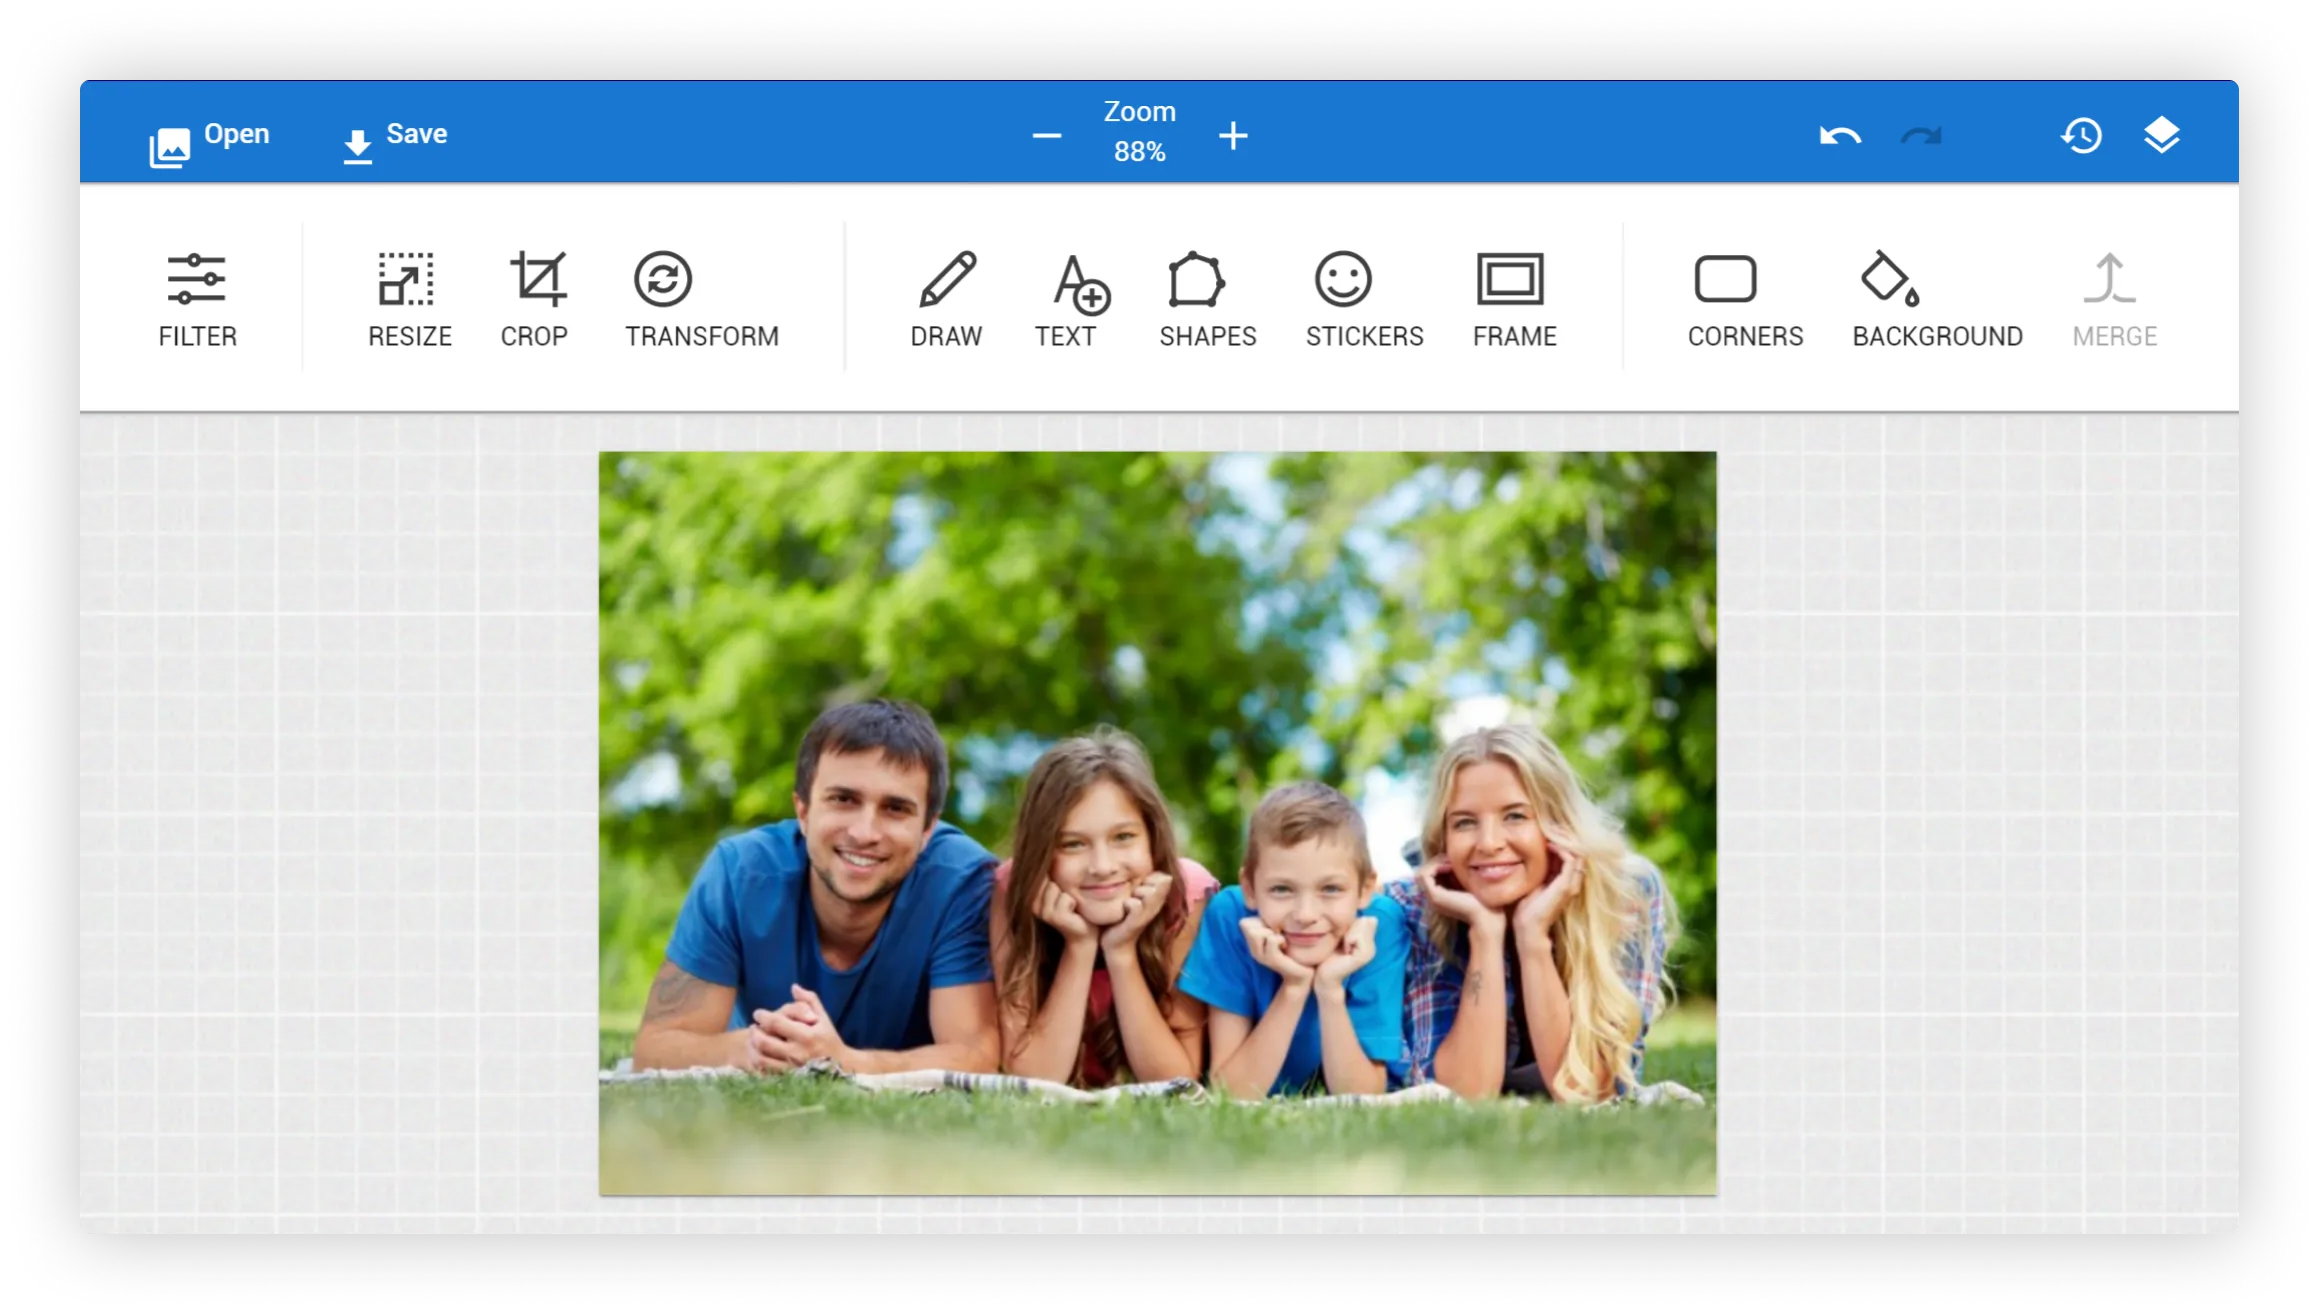Open the Stickers panel
The image size is (2319, 1314).
point(1364,295)
